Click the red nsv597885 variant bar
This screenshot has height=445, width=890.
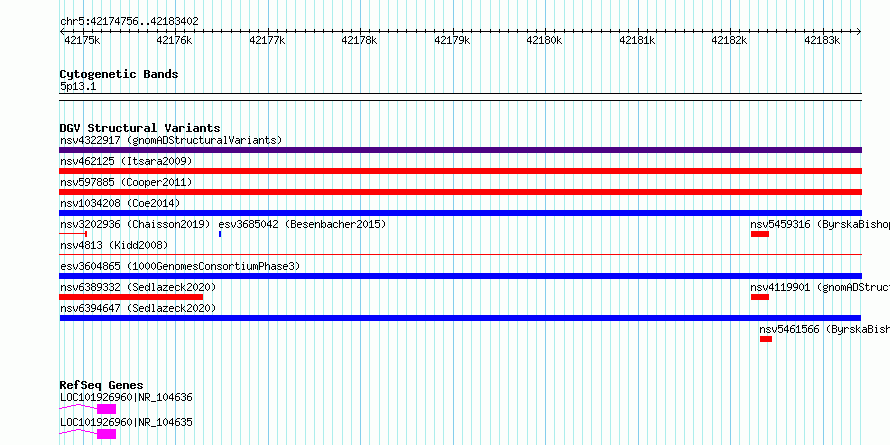pyautogui.click(x=460, y=192)
